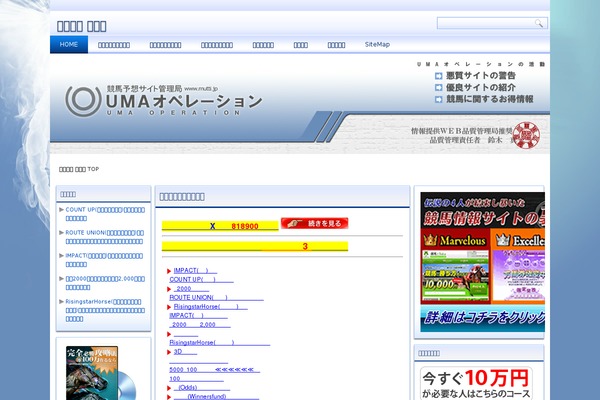Viewport: 600px width, 400px height.
Task: Click red triangle beside (Odds) link
Action: click(169, 388)
